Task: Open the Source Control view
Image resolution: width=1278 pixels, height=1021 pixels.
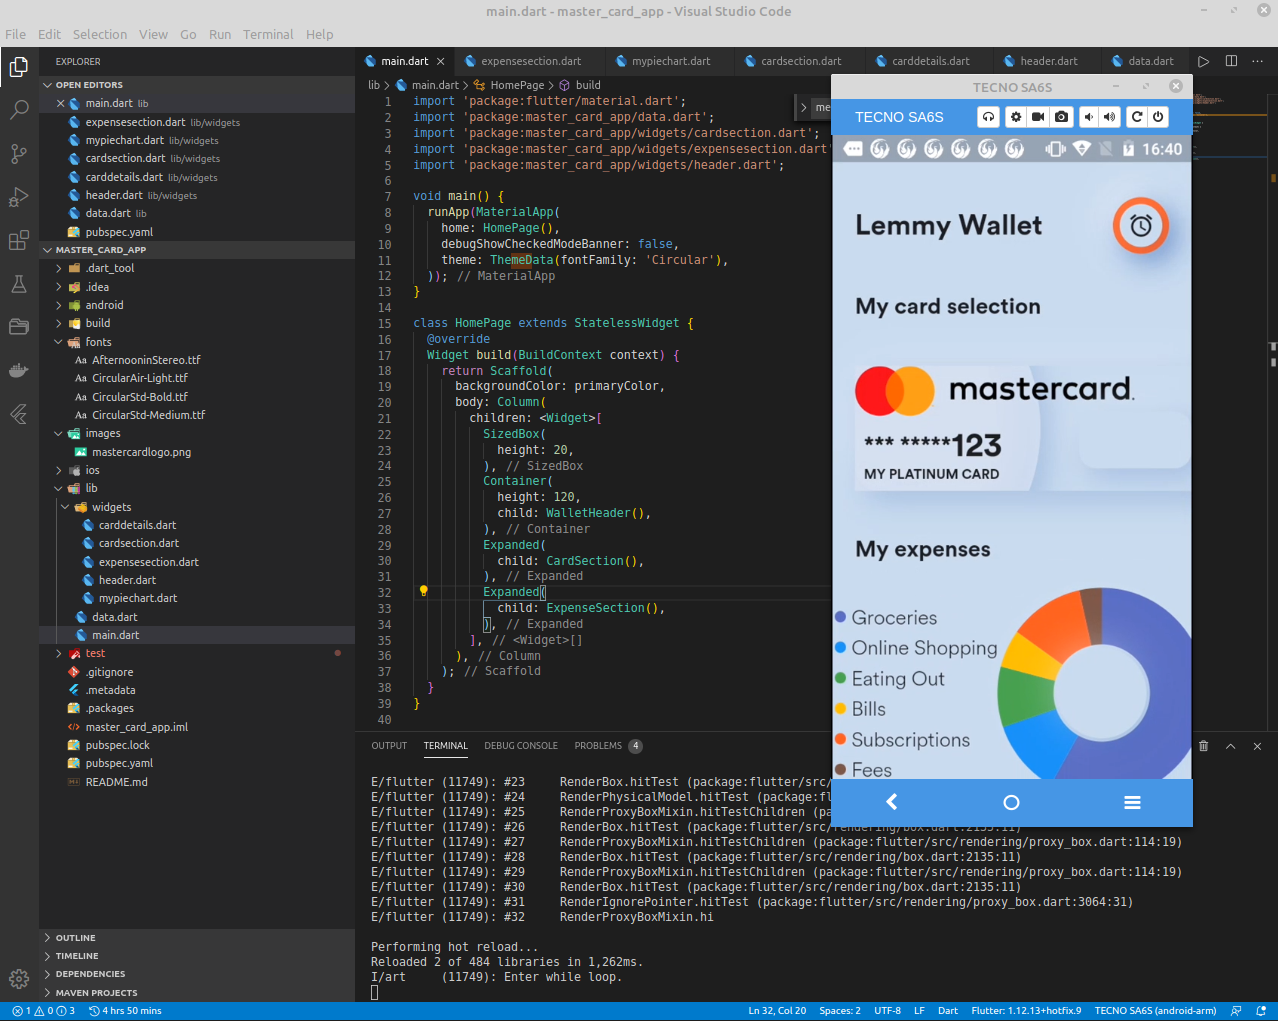Action: click(19, 153)
